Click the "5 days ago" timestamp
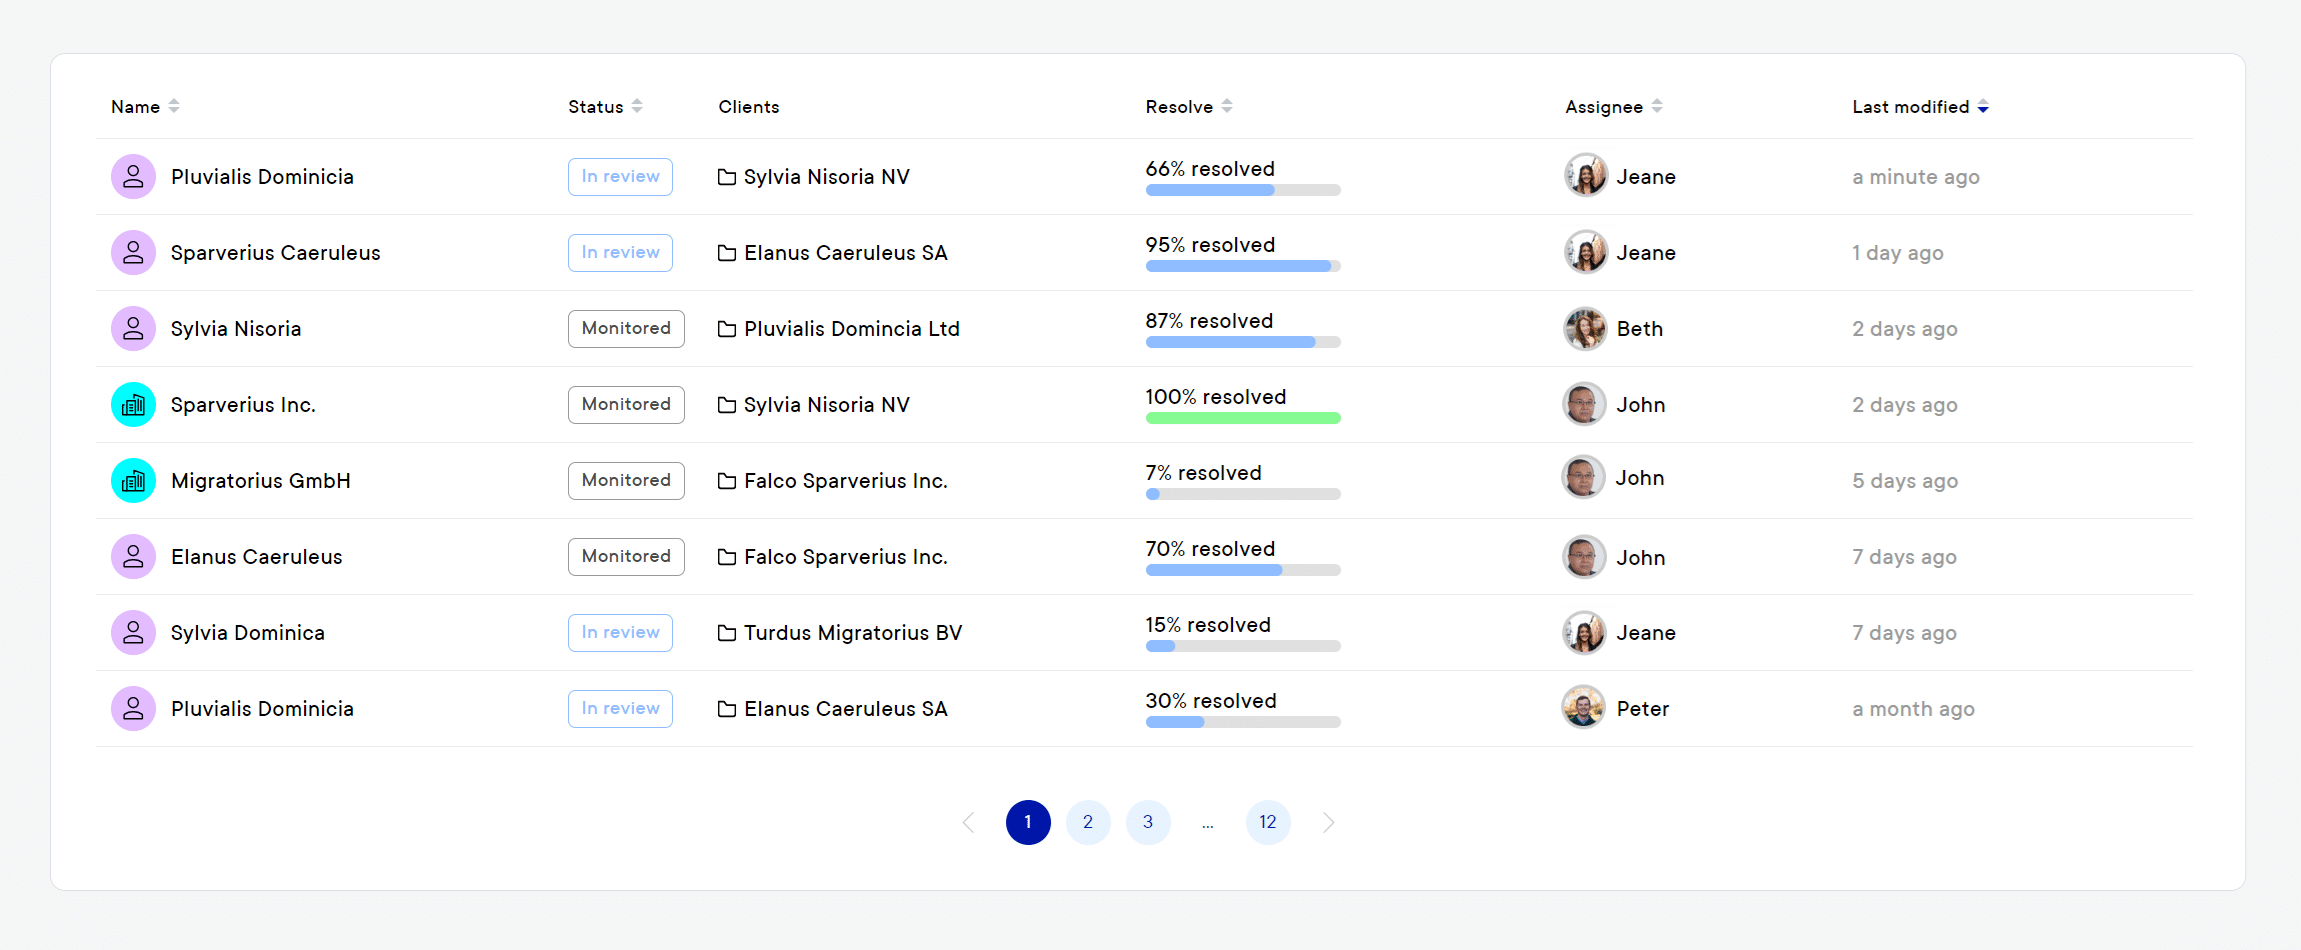 pos(1905,481)
